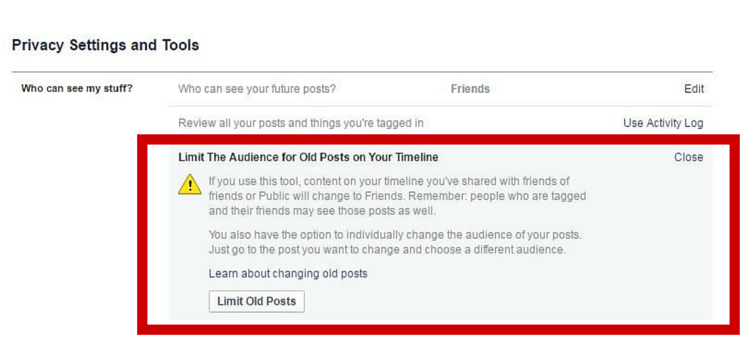Screen dimensions: 740x360
Task: Click the 'friends or Public will change' text line
Action: (397, 196)
